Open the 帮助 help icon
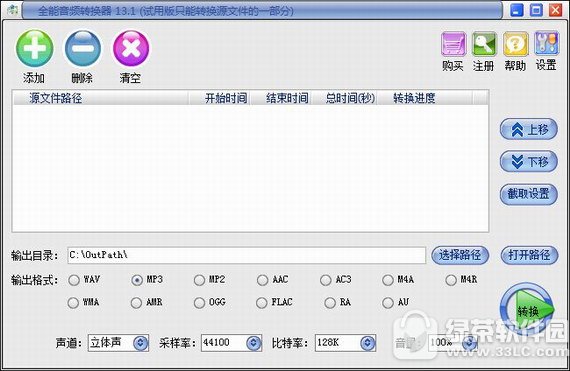 click(x=515, y=44)
